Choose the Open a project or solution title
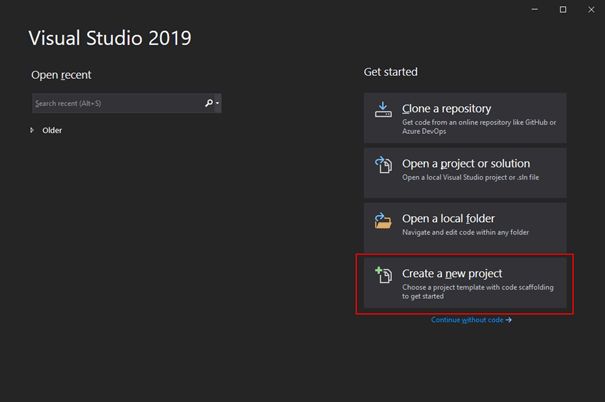The width and height of the screenshot is (605, 402). click(x=466, y=164)
